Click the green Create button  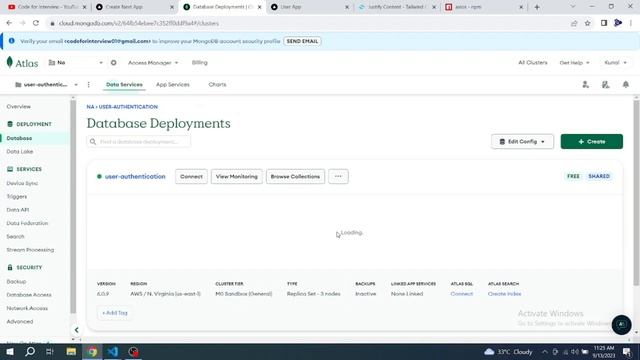click(591, 142)
